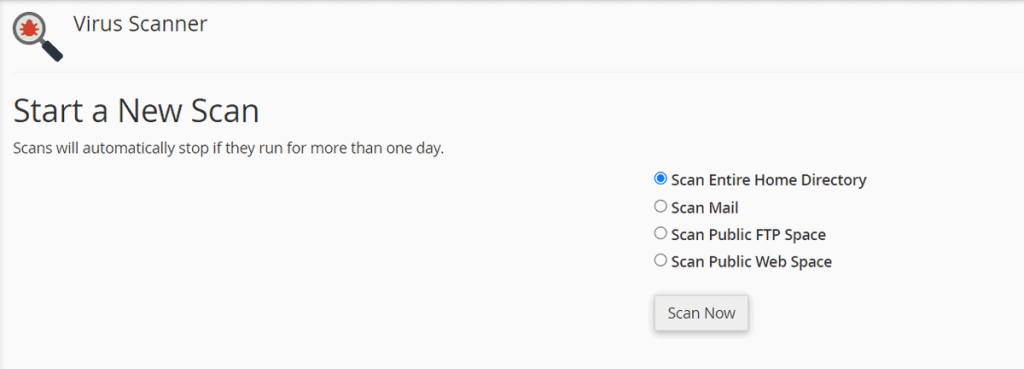1024x369 pixels.
Task: Click the "Scan Public Web Space" label text
Action: coord(752,262)
